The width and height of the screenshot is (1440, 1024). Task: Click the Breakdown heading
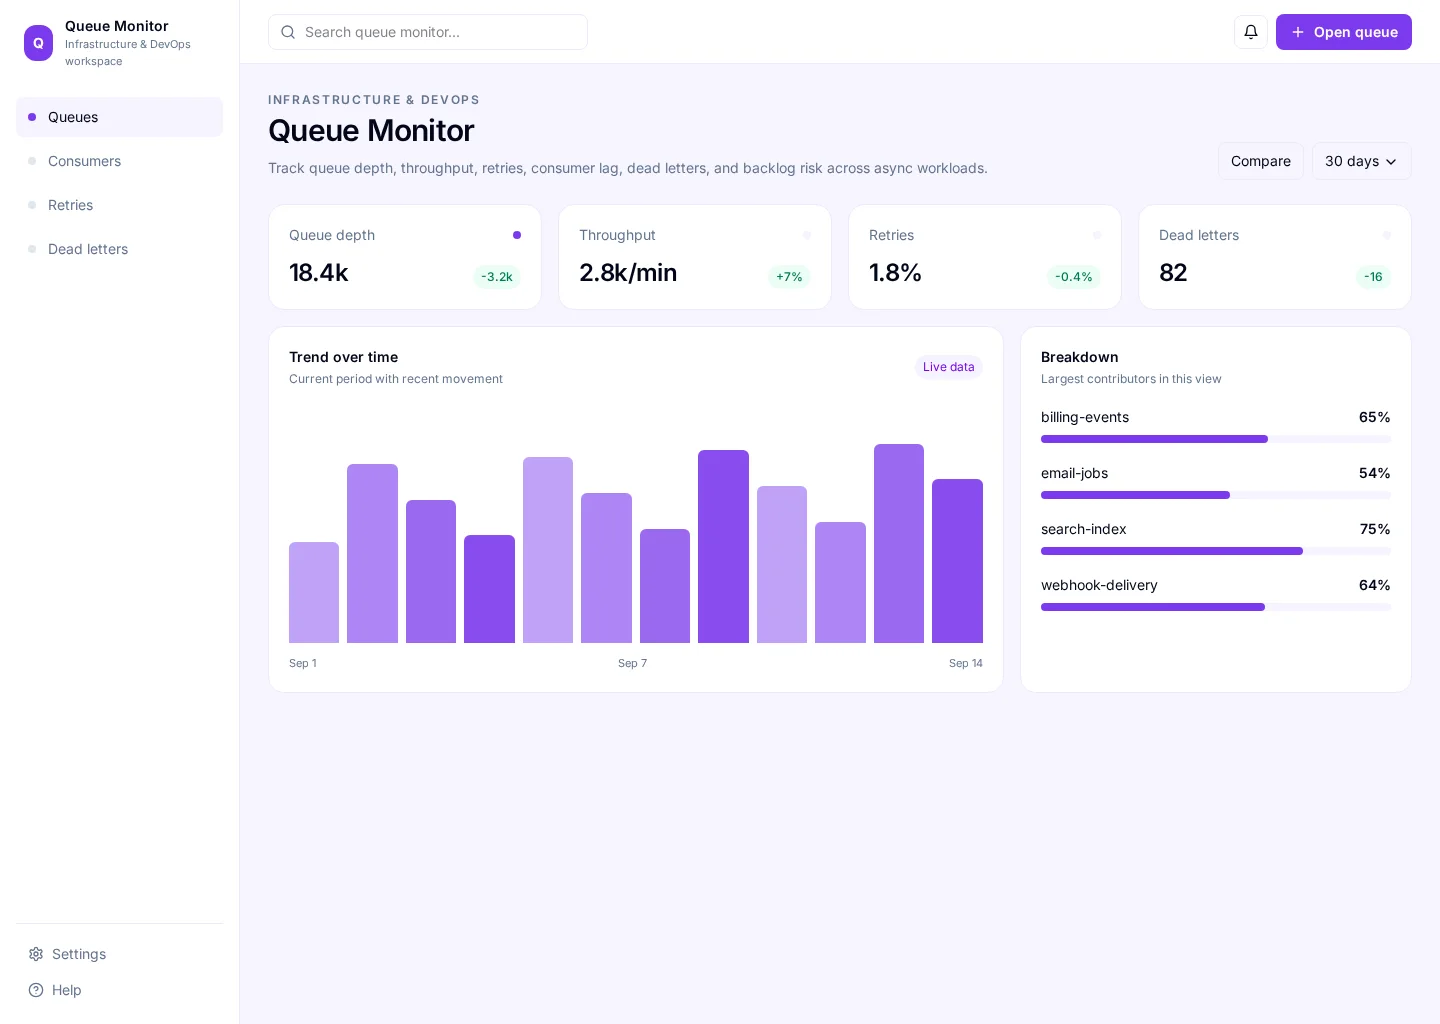(1080, 357)
